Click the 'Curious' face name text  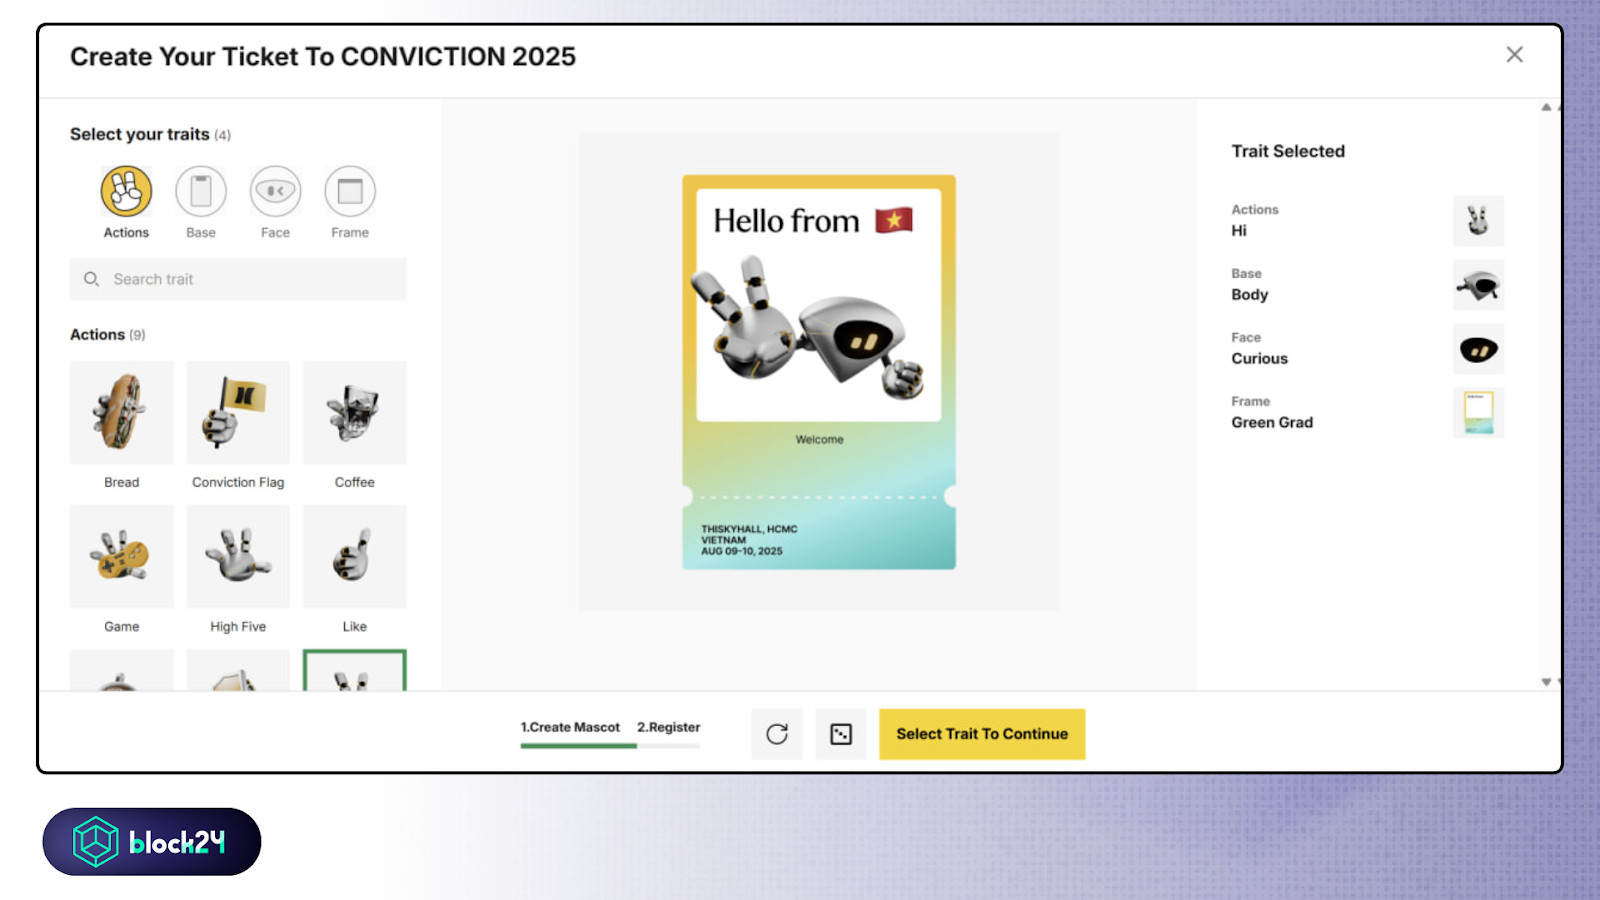pos(1259,358)
